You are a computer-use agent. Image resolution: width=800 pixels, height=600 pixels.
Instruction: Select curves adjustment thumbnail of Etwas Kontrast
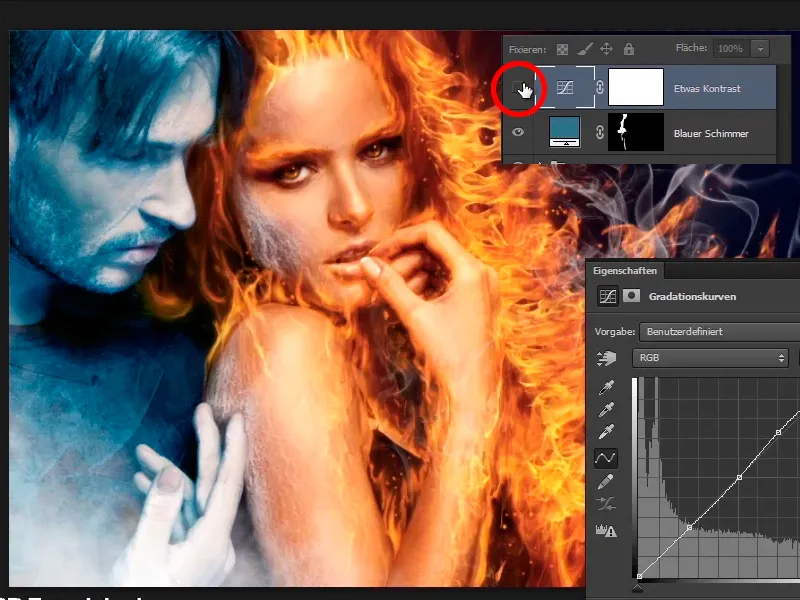(565, 87)
